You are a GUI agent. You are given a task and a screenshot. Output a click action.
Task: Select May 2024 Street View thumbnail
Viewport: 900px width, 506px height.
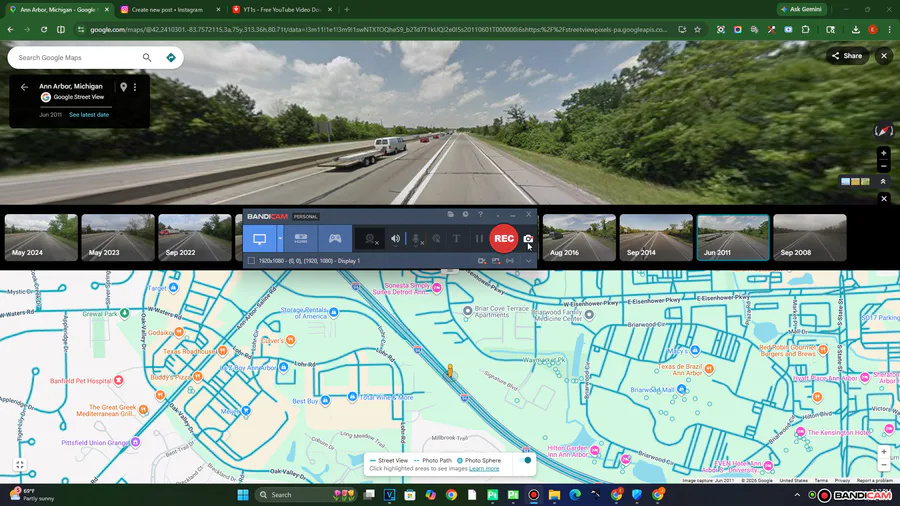click(41, 238)
